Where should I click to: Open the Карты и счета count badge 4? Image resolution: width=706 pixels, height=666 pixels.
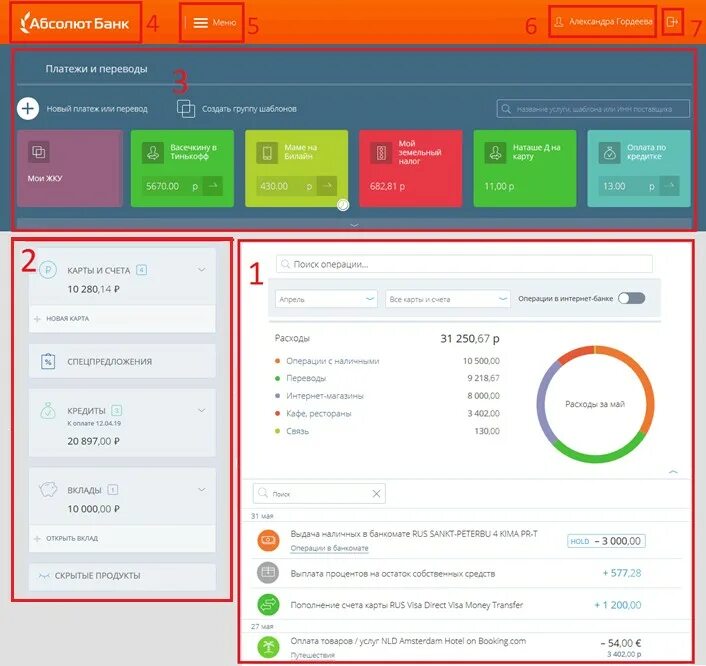point(141,270)
